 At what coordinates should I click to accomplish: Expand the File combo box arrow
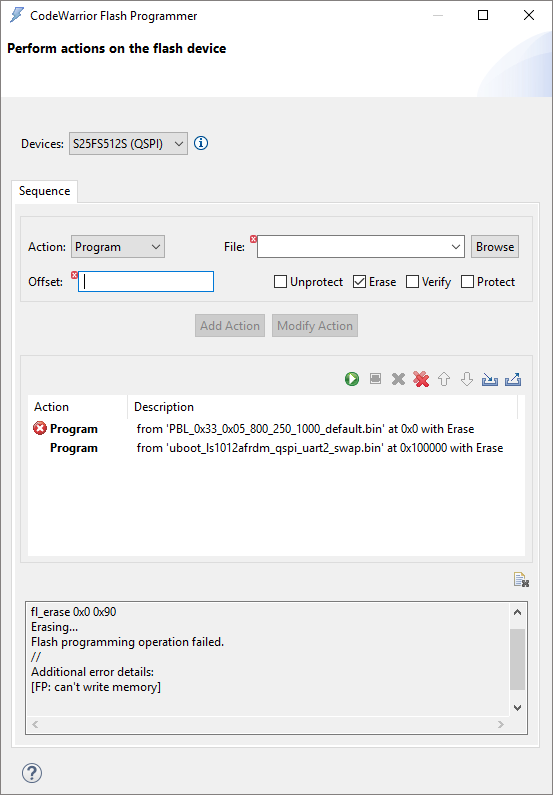[456, 247]
